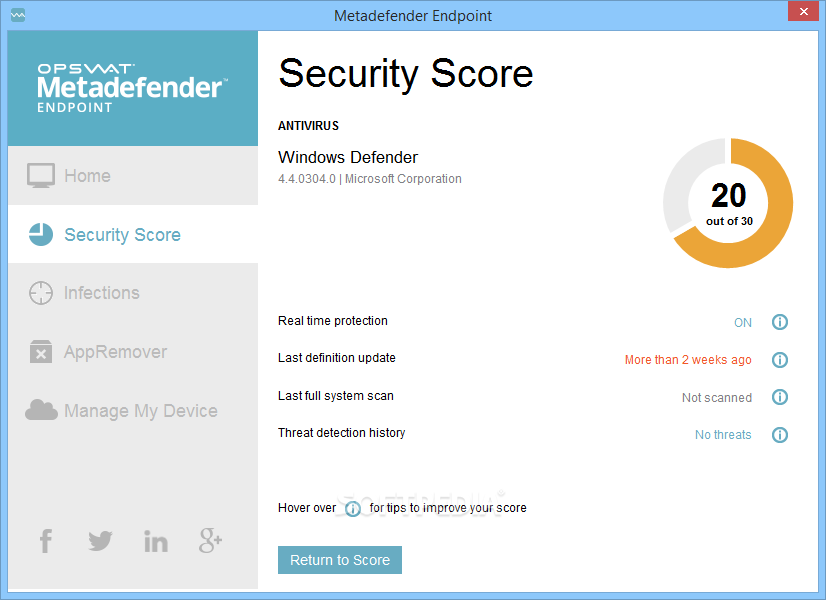
Task: Click the 'Last definition update' label
Action: (337, 358)
